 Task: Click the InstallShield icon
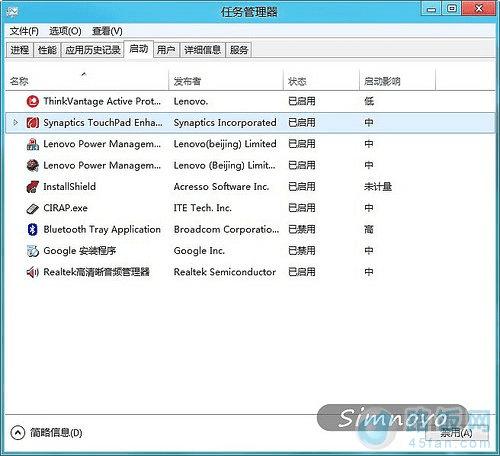(32, 187)
